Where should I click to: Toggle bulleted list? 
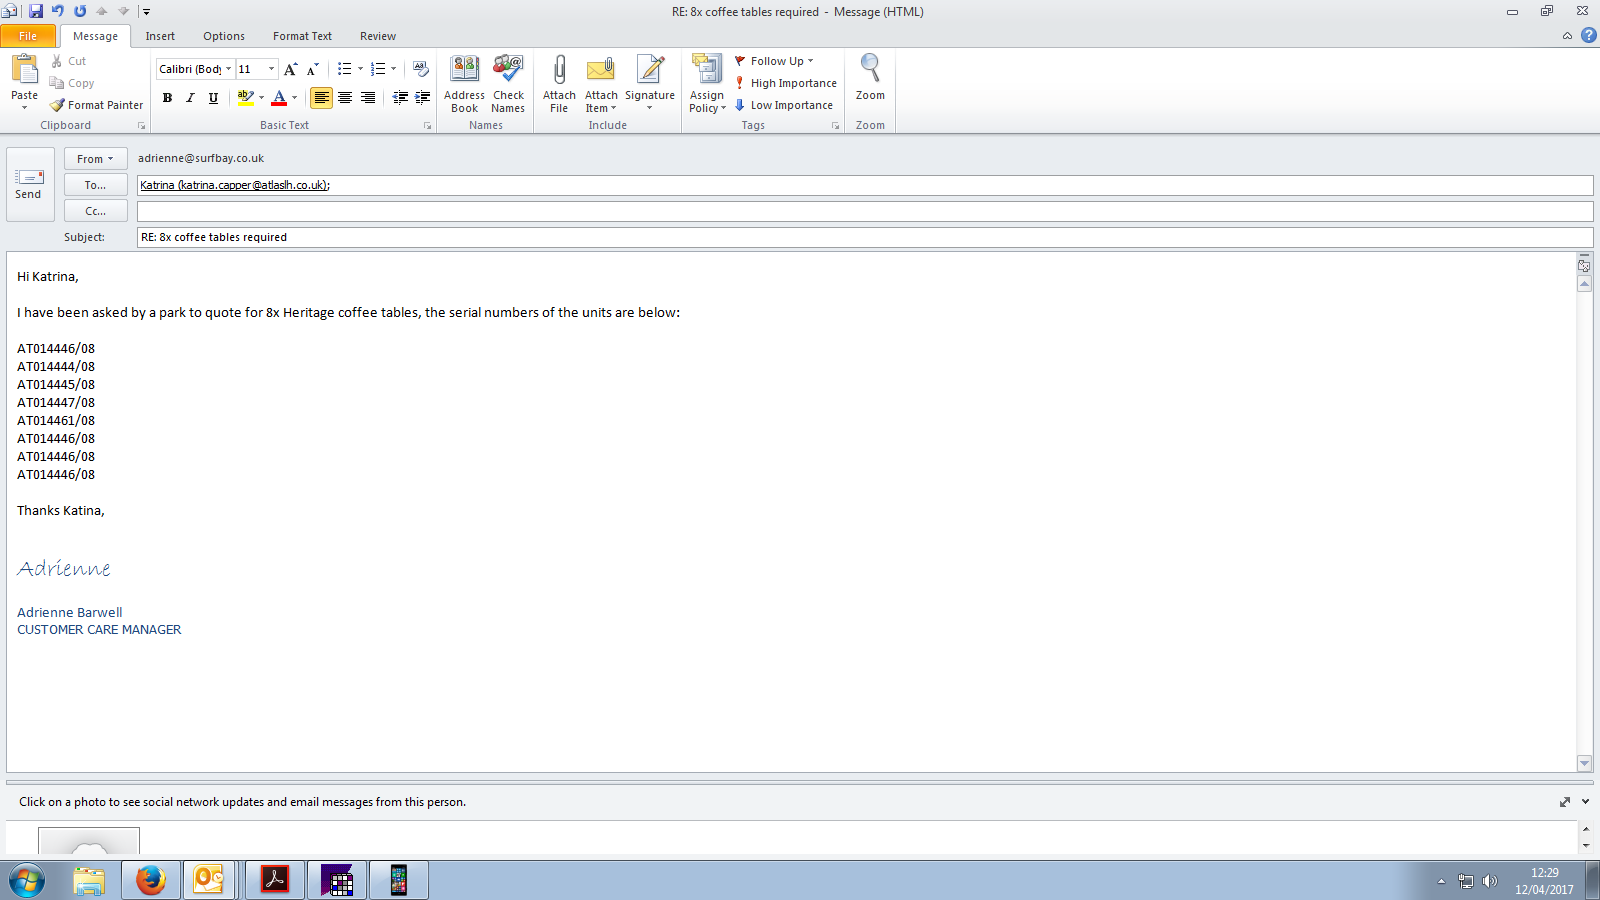coord(344,69)
